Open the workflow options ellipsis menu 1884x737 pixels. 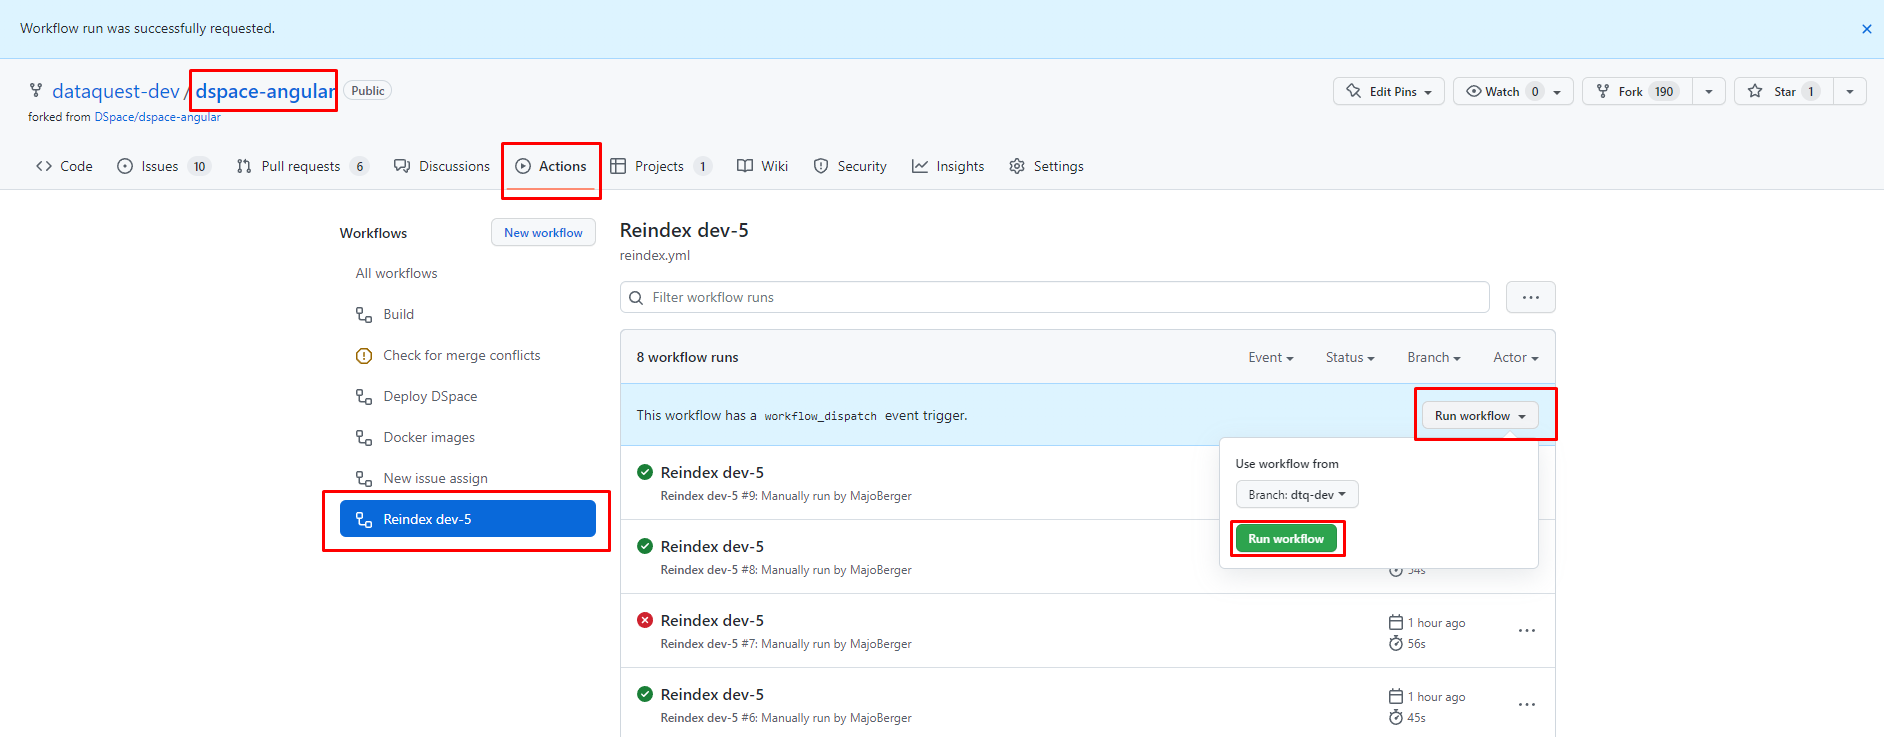[1531, 297]
